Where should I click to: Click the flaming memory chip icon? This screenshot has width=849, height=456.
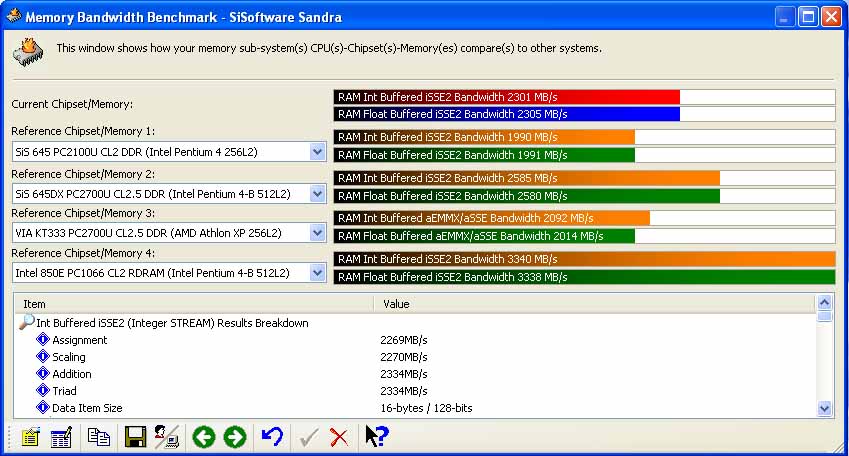[28, 52]
